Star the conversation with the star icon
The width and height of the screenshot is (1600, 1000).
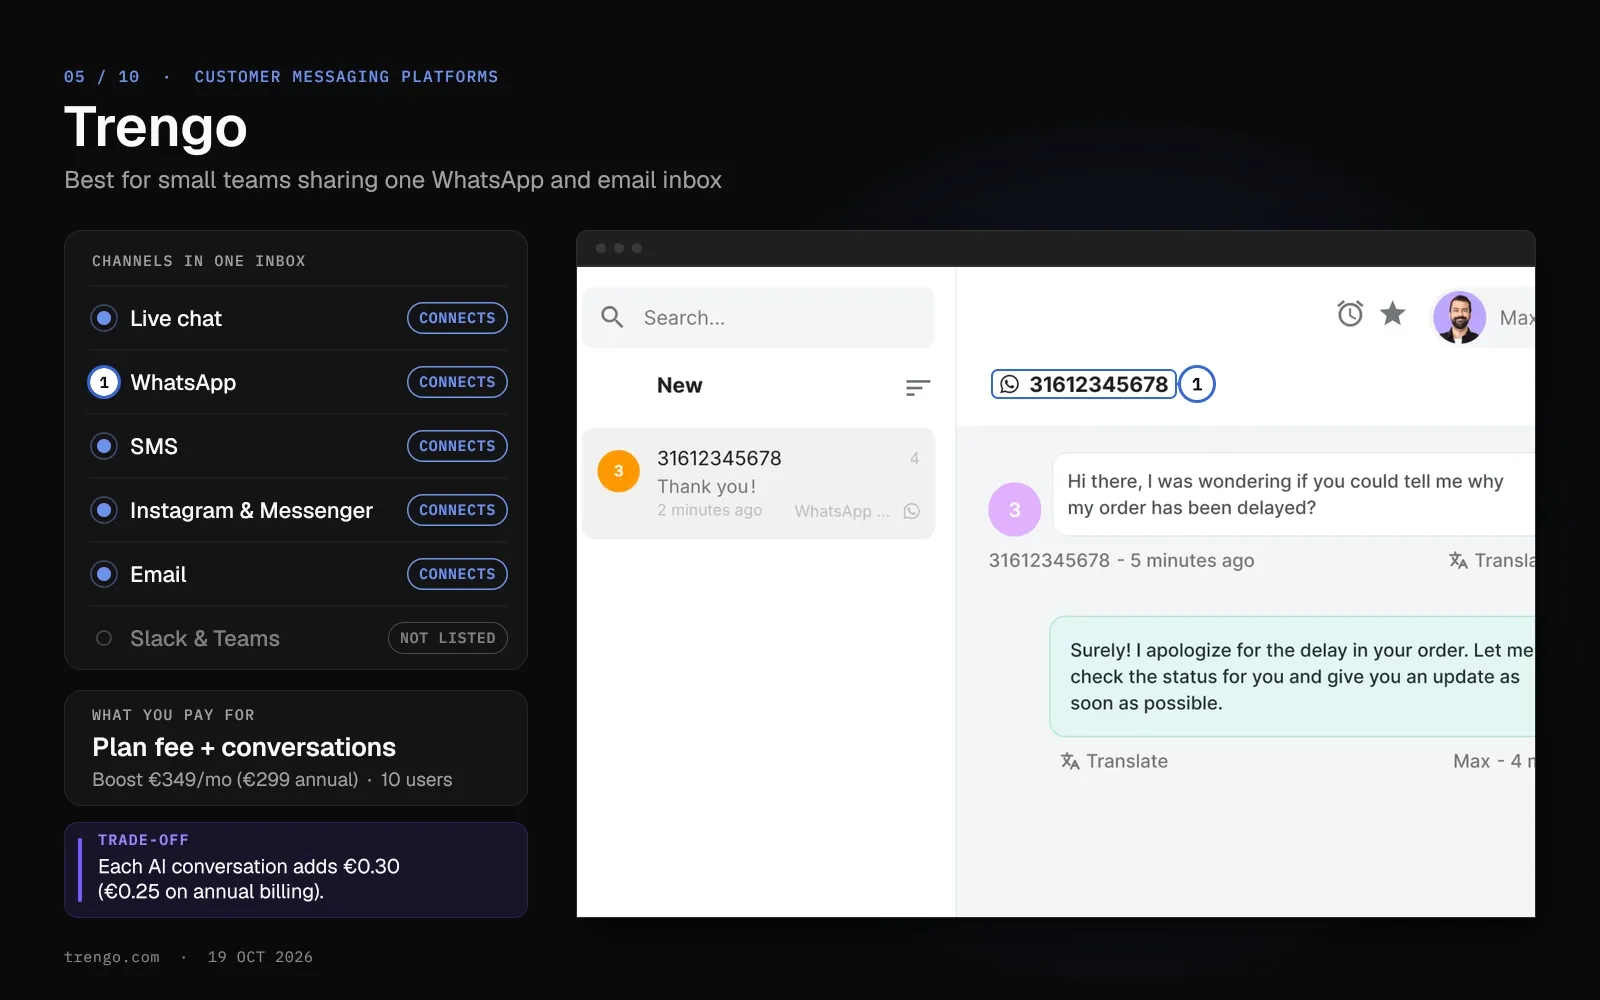point(1393,314)
